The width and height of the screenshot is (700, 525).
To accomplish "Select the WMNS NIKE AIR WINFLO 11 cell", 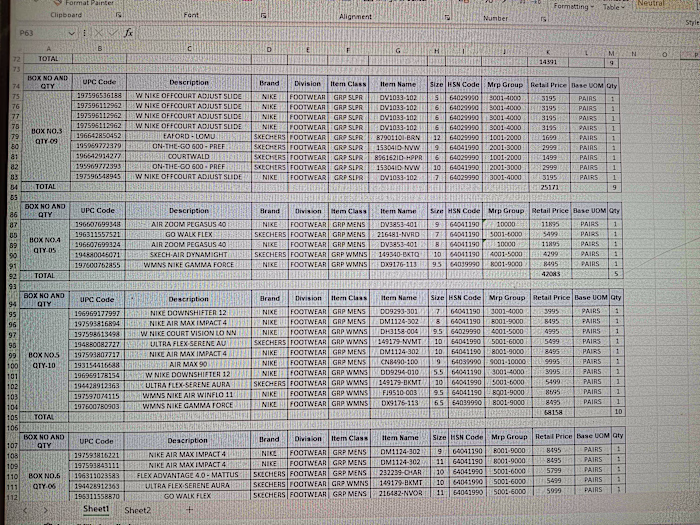I will [x=188, y=395].
